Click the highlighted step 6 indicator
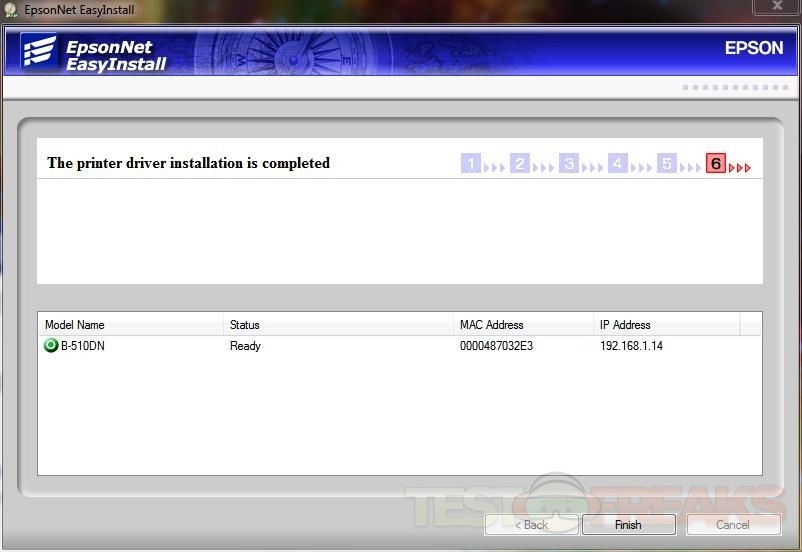 715,164
